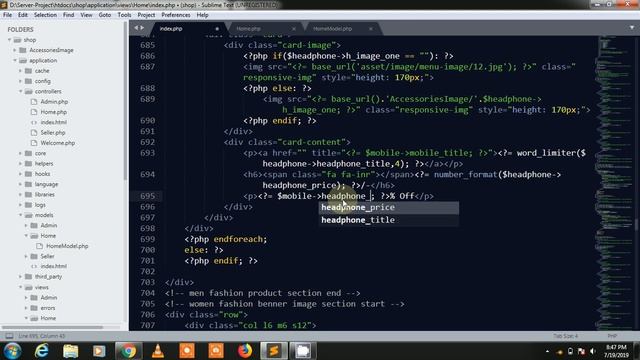
Task: Open VLC media player from taskbar
Action: pos(158,351)
